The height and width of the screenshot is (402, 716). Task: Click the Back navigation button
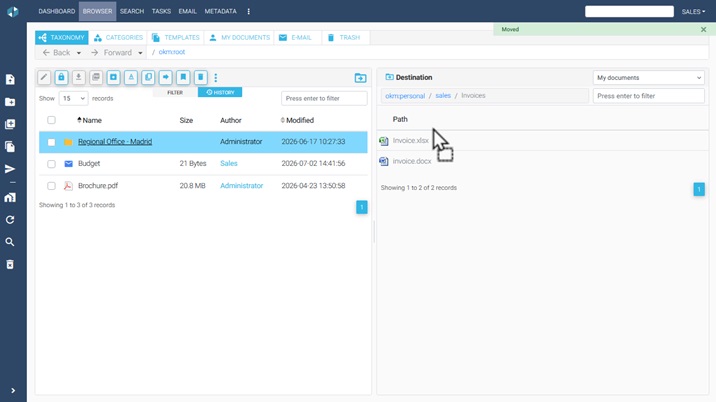tap(57, 53)
